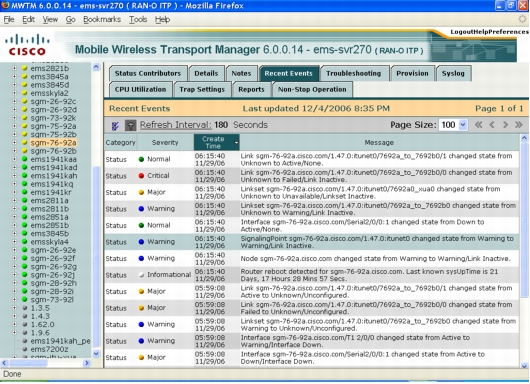
Task: Switch to the Provision tab
Action: point(412,73)
